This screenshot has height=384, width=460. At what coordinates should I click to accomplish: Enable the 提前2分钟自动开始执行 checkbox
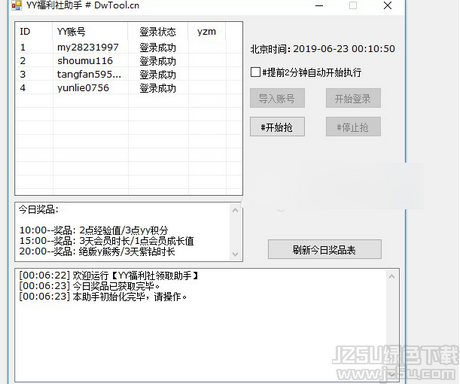tap(255, 72)
